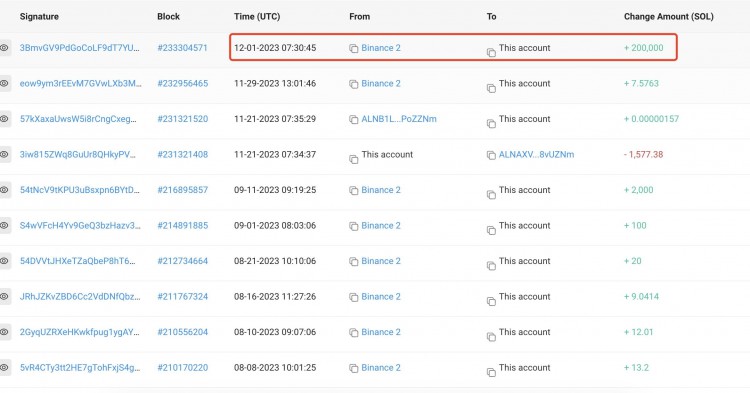This screenshot has height=393, width=750.
Task: Open signature 54DVVtJHXeTZaQbeP8hT6... transaction
Action: (x=77, y=261)
